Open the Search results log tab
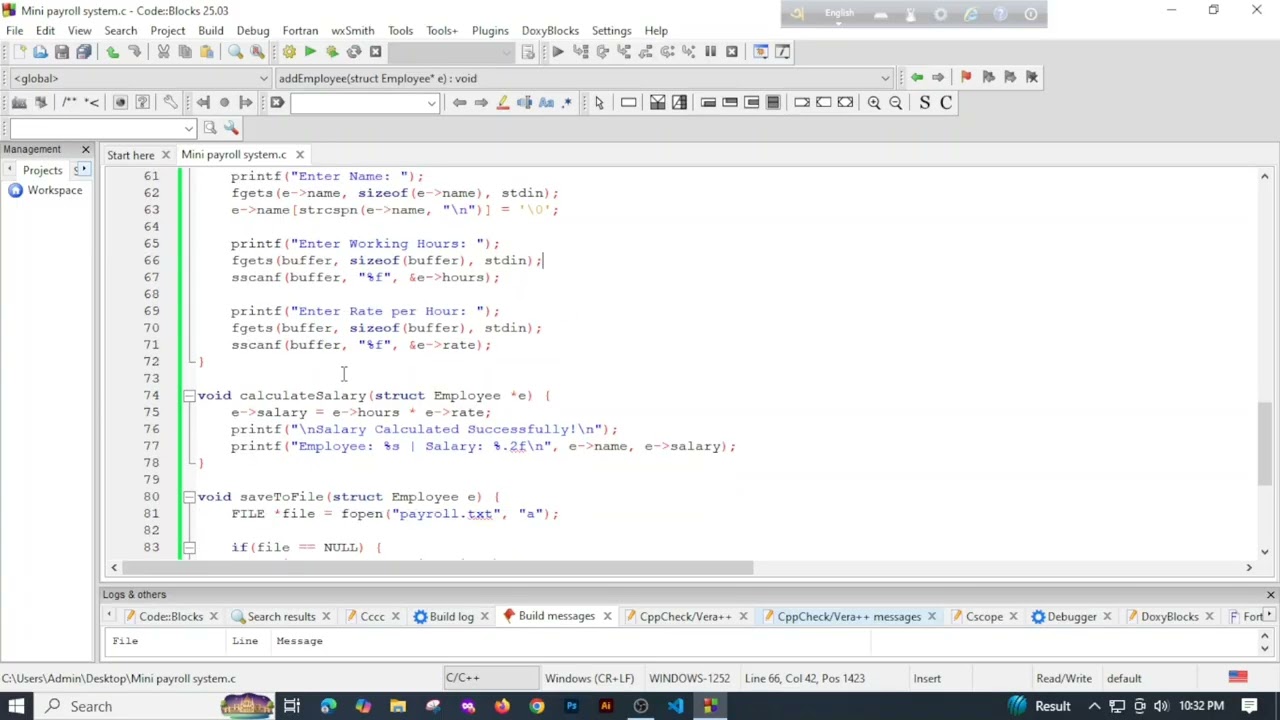 pyautogui.click(x=281, y=616)
